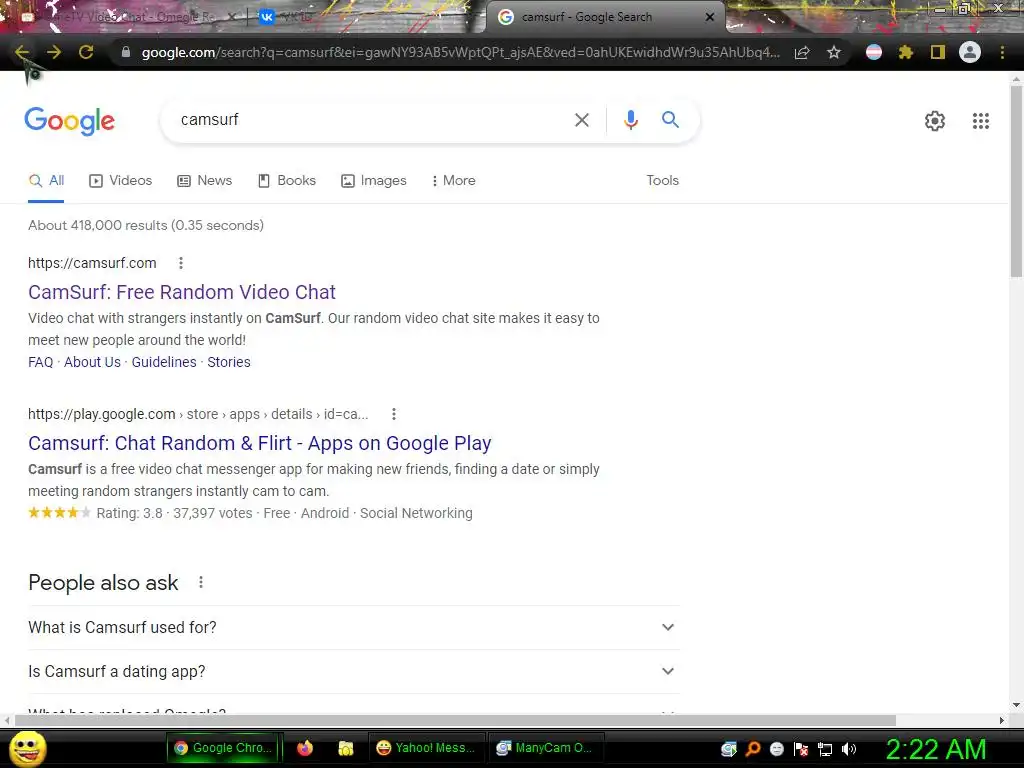Screen dimensions: 1024x768
Task: Open Google settings gear
Action: click(x=935, y=121)
